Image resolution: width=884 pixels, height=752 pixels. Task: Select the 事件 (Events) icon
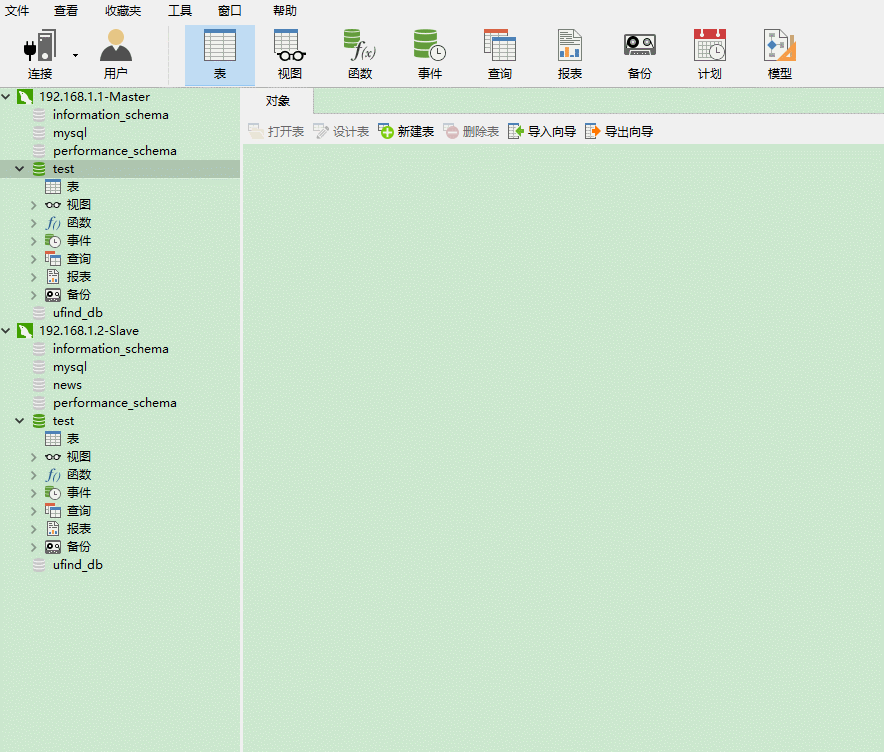tap(429, 54)
